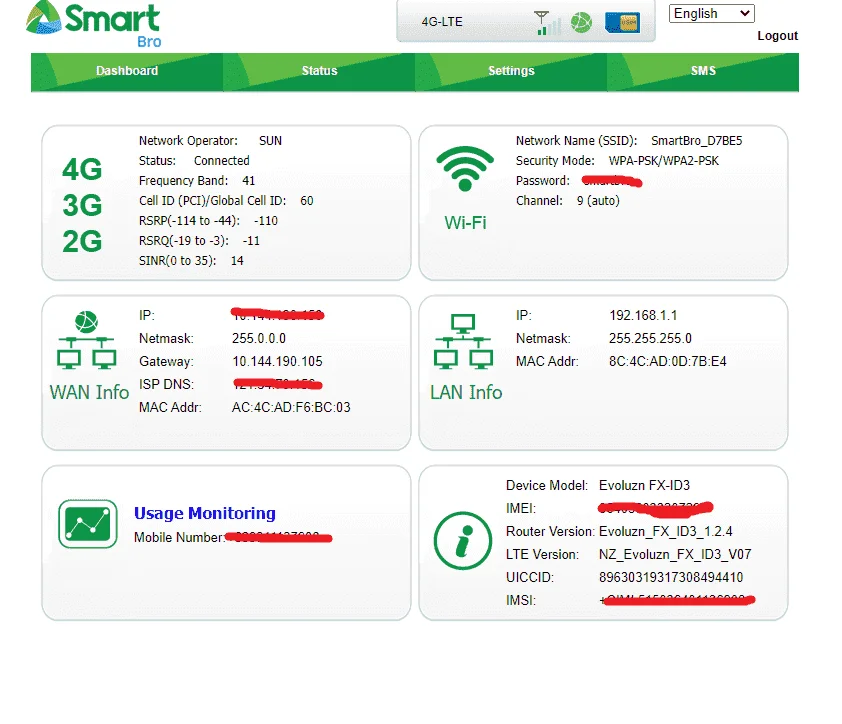This screenshot has width=842, height=724.
Task: Click the WAN netmask 255.0.0.0
Action: 259,338
